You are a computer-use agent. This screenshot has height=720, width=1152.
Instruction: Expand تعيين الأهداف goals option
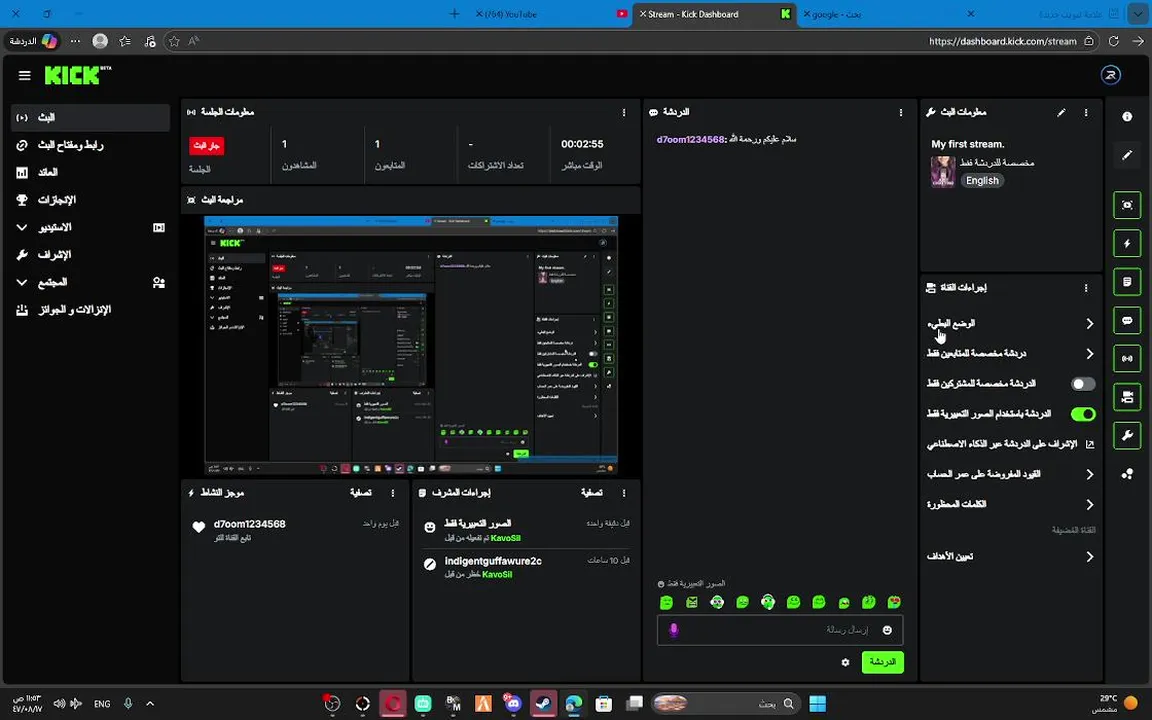pyautogui.click(x=1011, y=557)
